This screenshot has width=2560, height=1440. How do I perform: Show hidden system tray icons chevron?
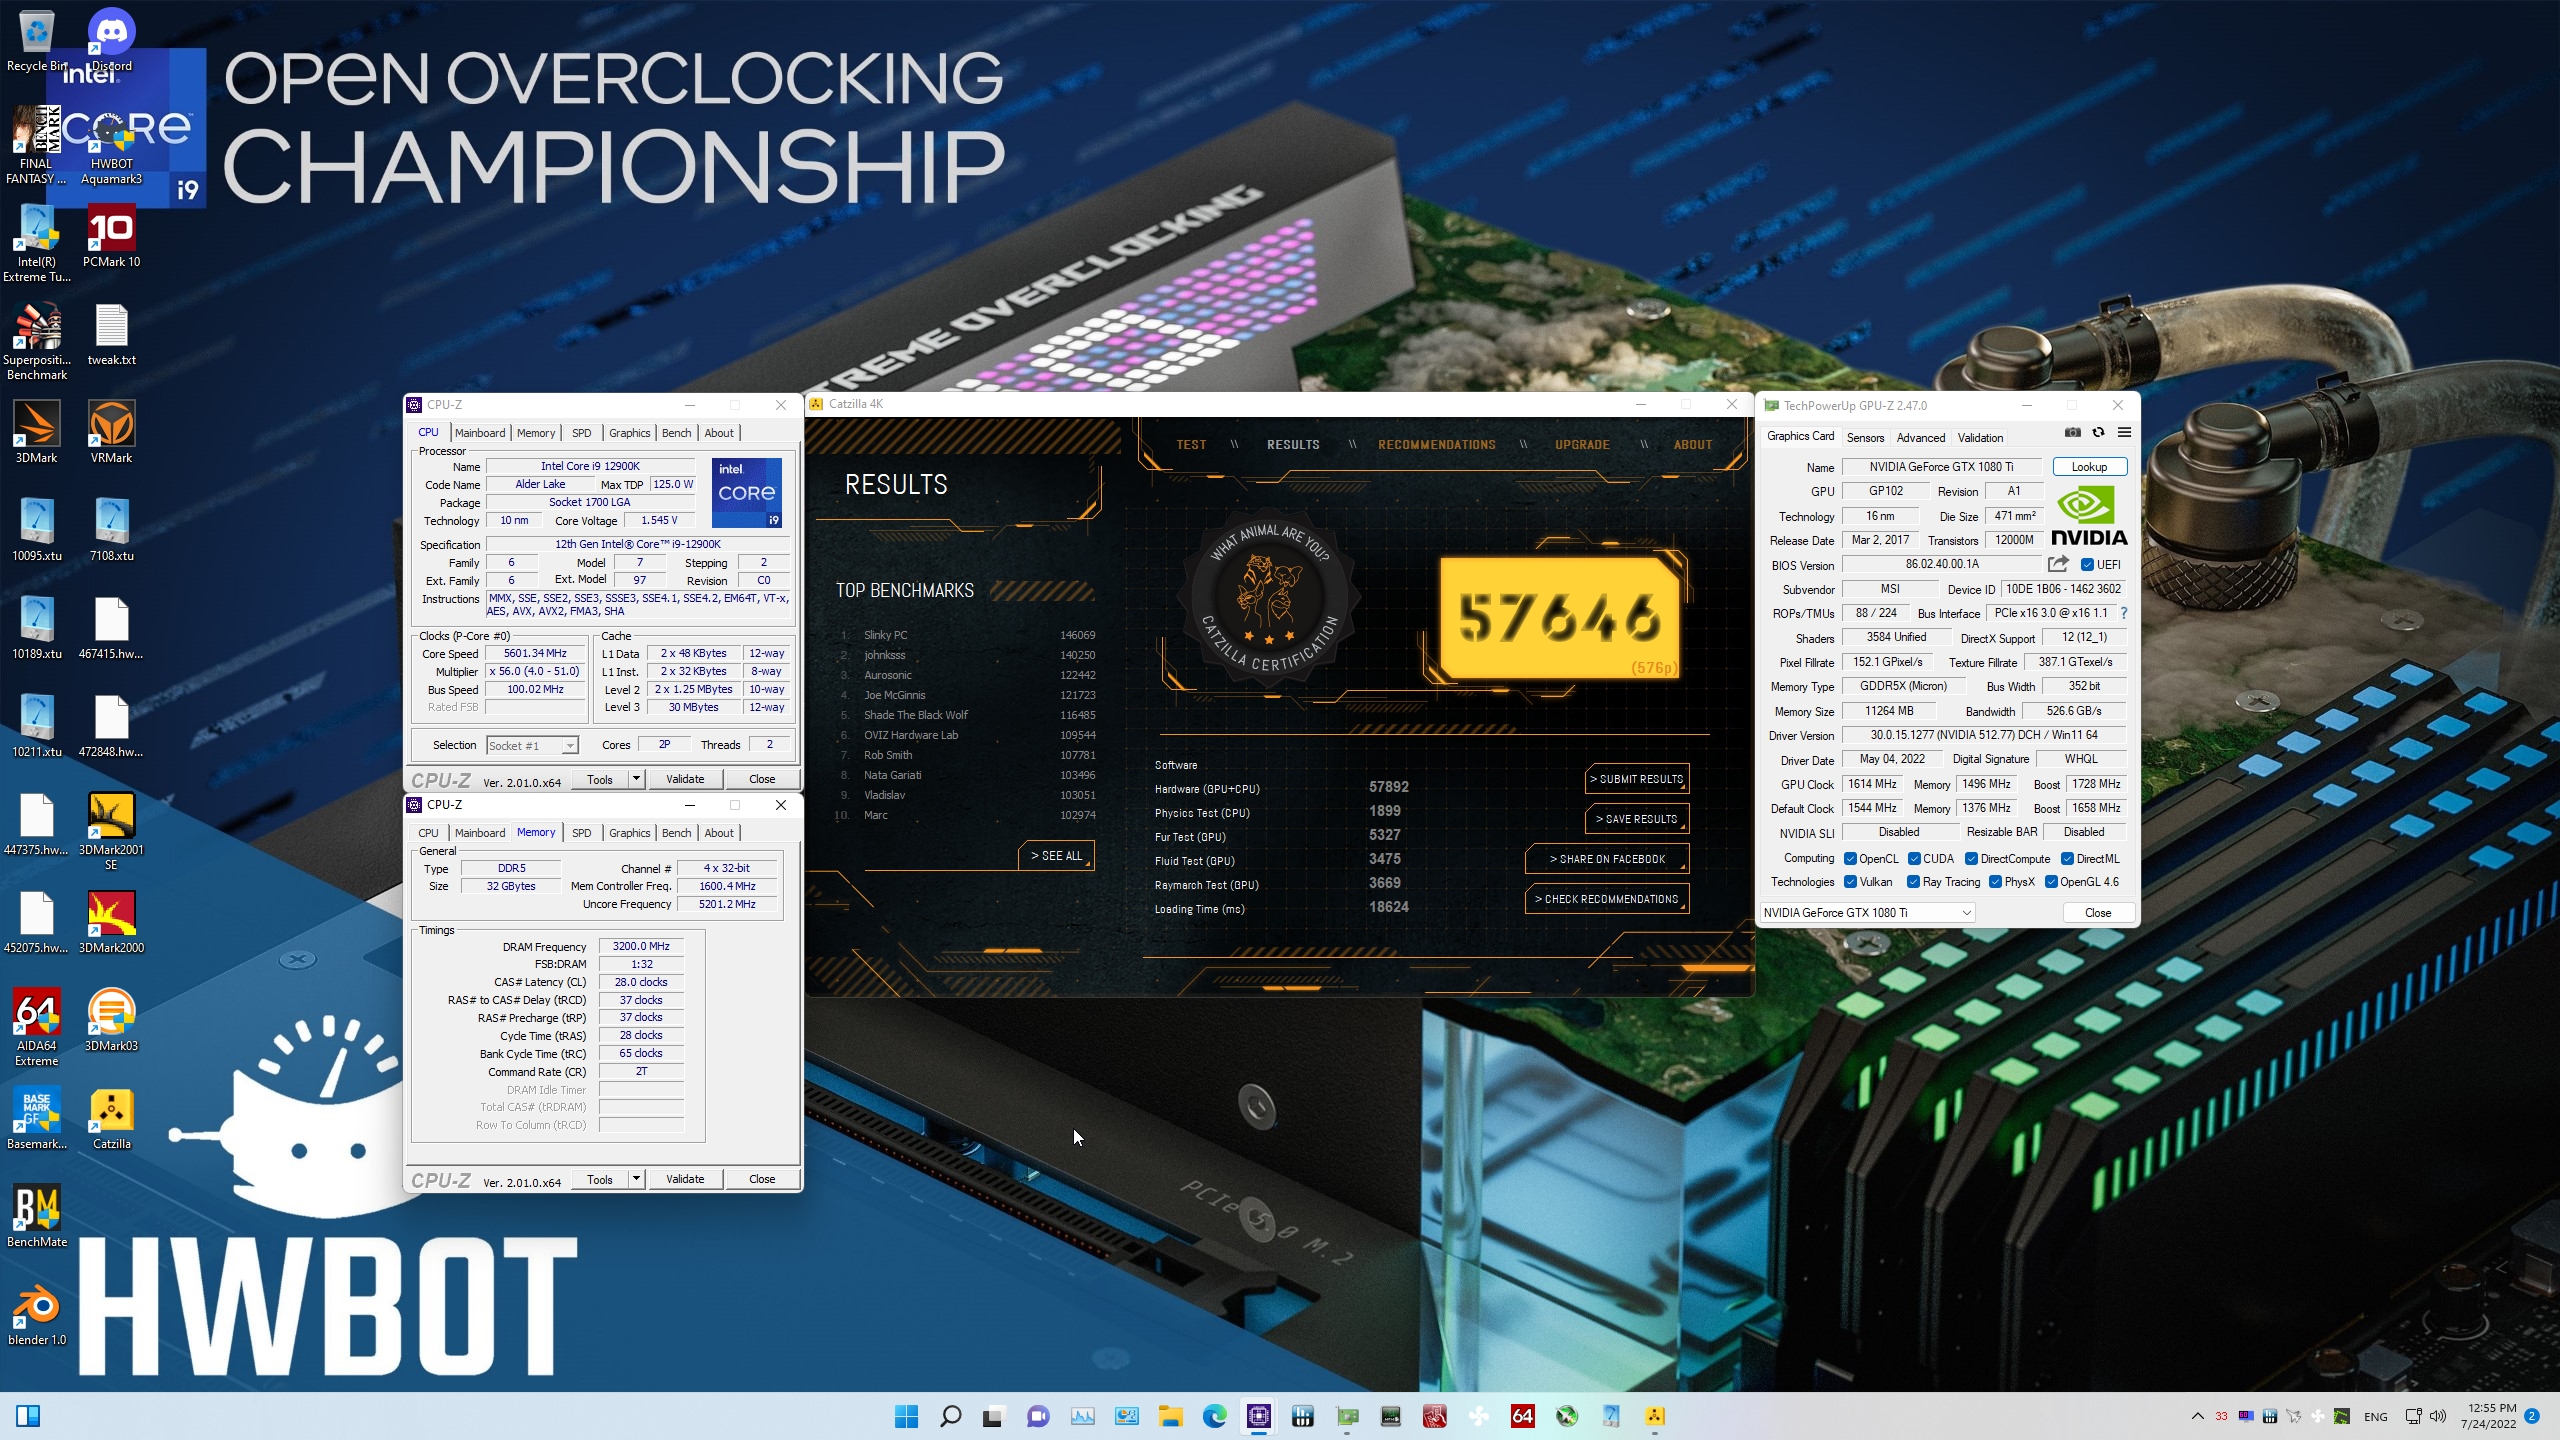[2197, 1416]
